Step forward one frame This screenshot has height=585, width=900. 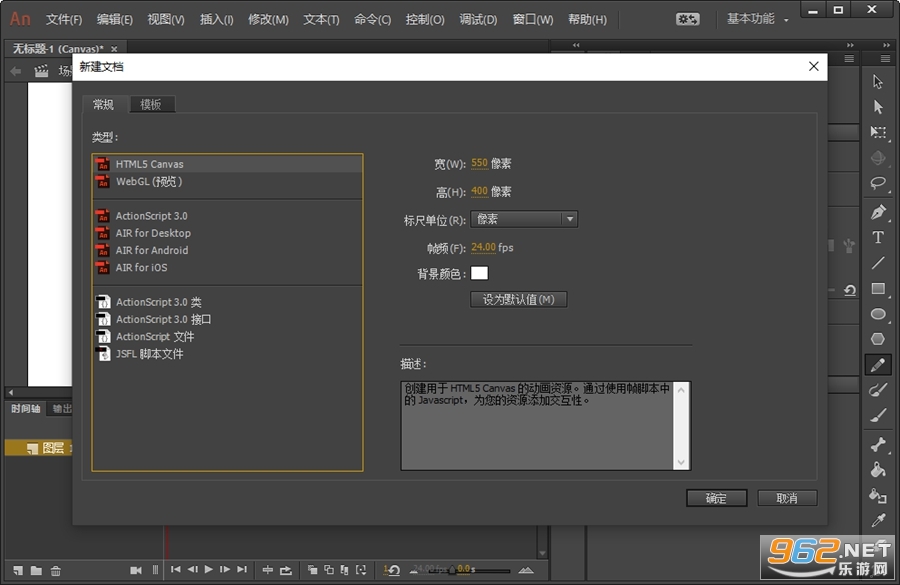225,569
